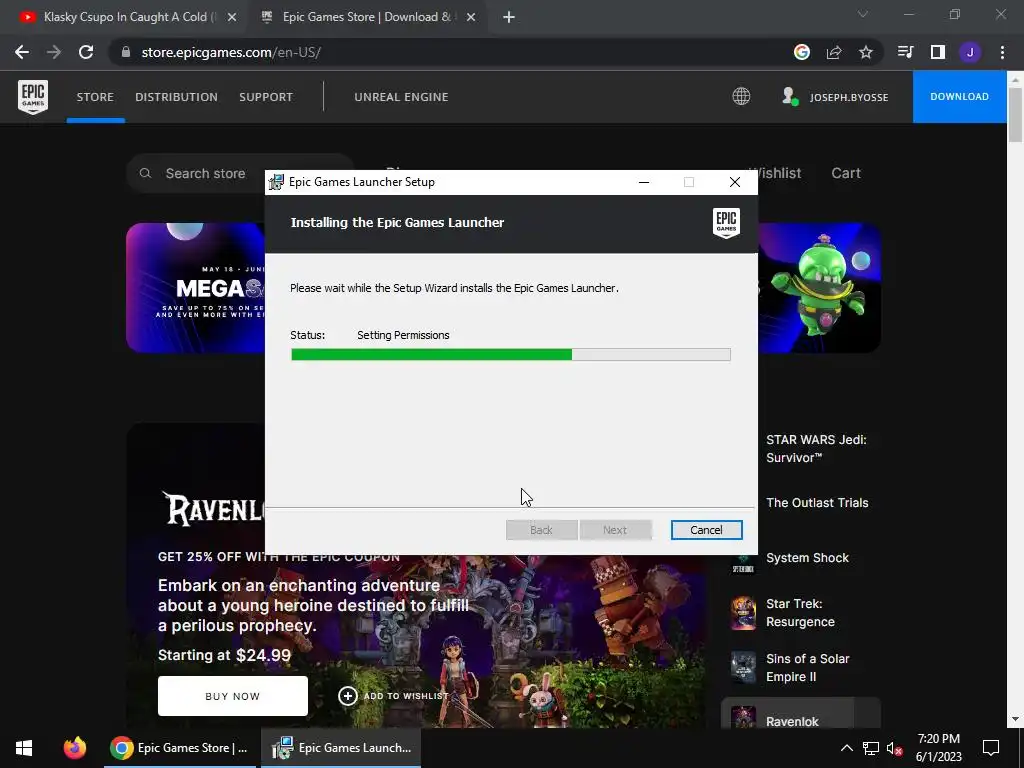Viewport: 1024px width, 768px height.
Task: Open Chrome tab search dropdown arrow
Action: (863, 14)
